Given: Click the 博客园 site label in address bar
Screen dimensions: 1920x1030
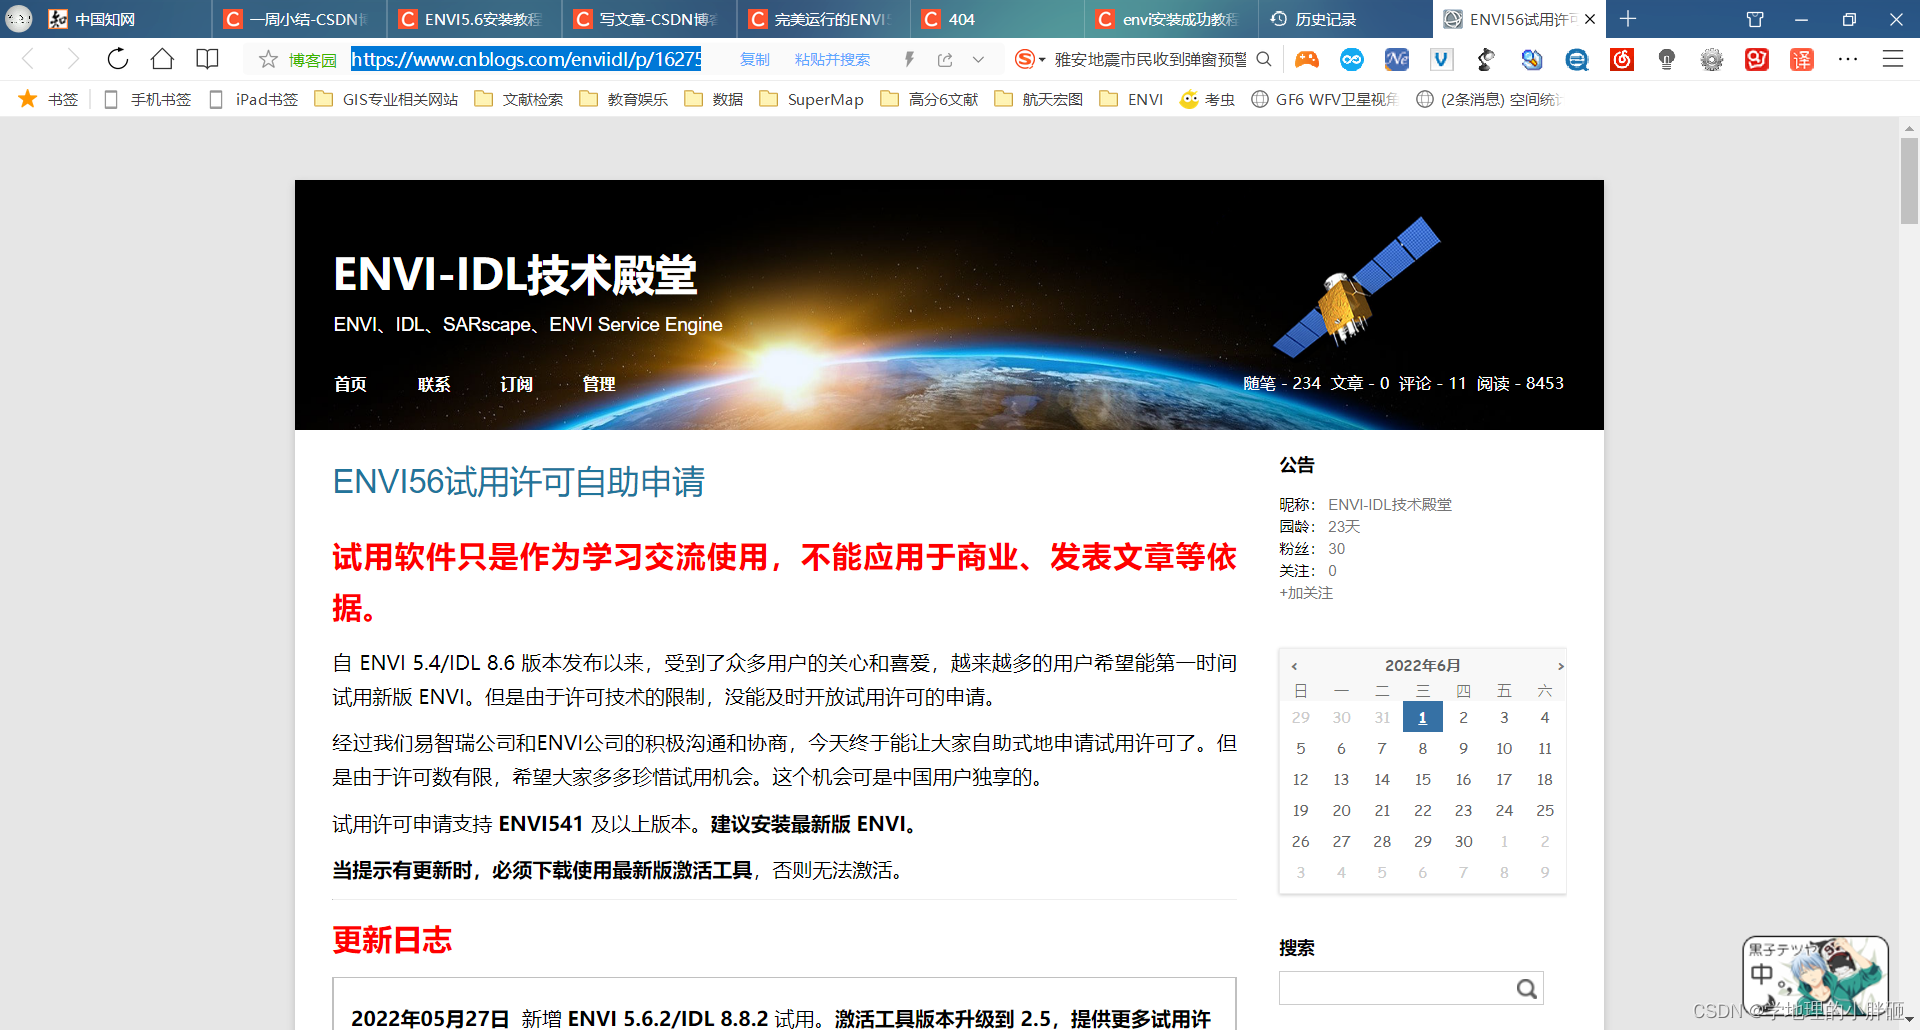Looking at the screenshot, I should point(313,60).
